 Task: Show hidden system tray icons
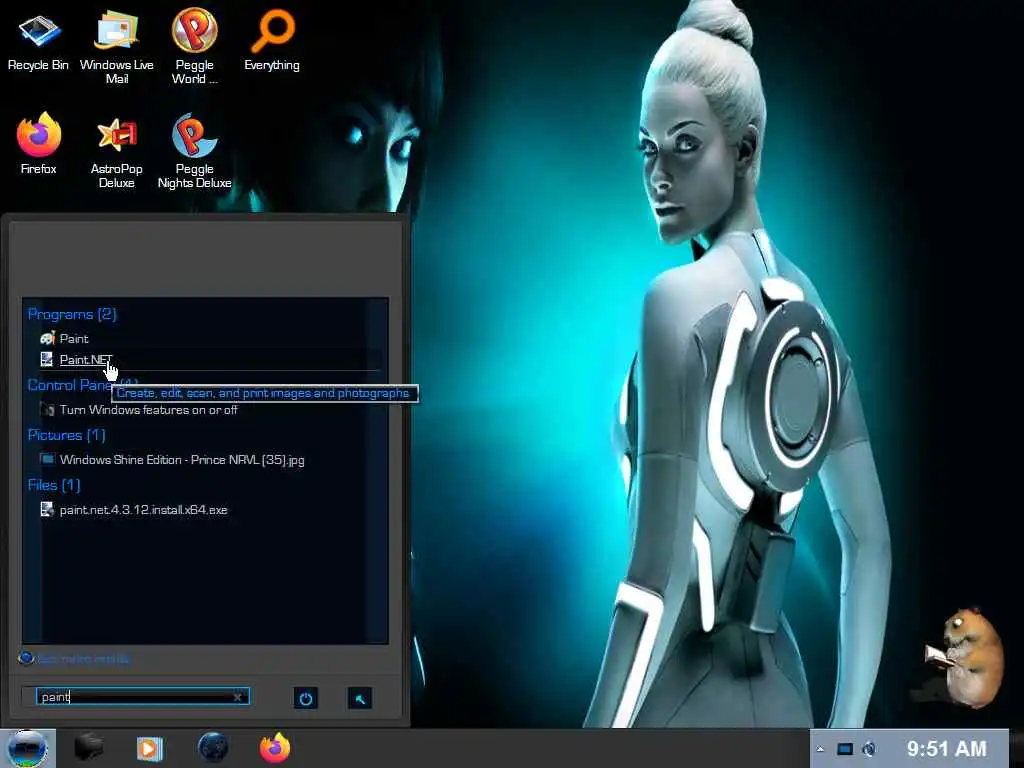click(x=820, y=749)
